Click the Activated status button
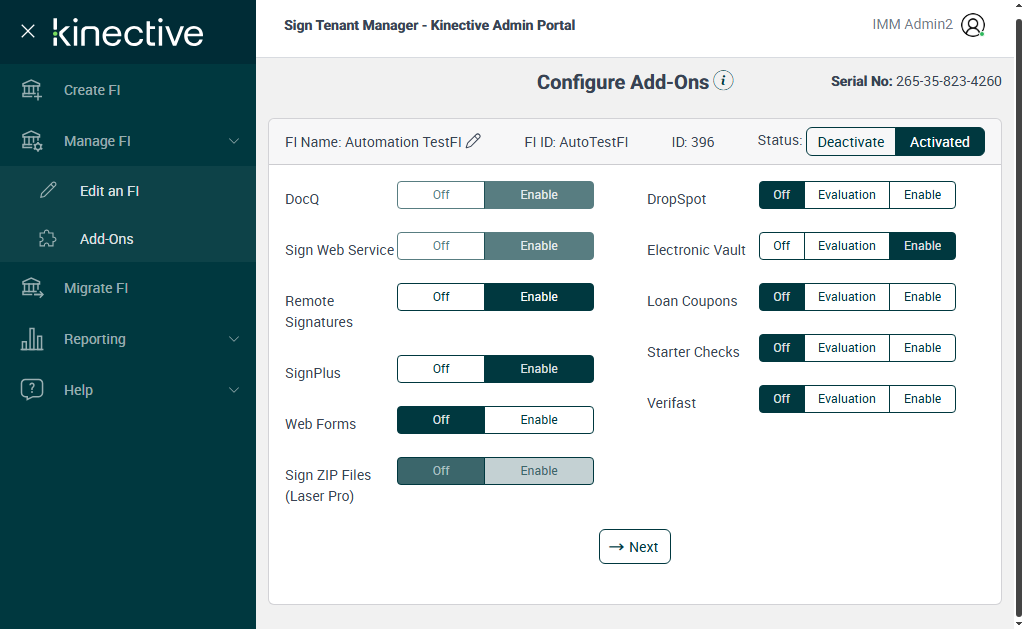1024x629 pixels. click(x=940, y=142)
